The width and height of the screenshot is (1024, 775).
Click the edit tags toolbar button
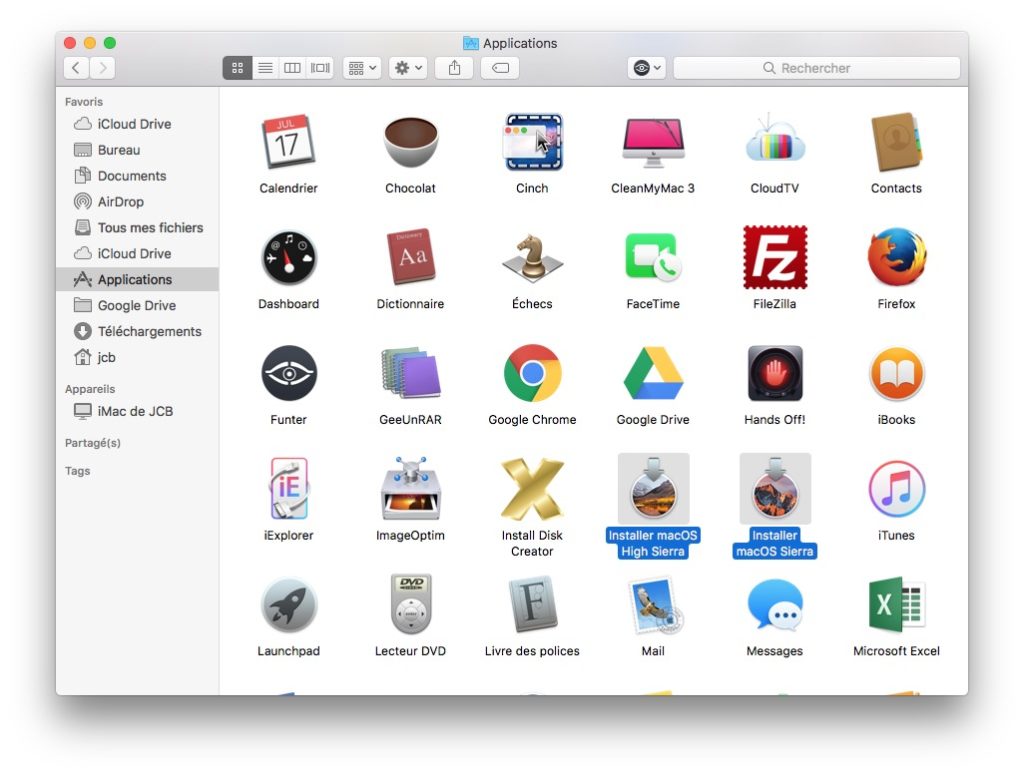(500, 68)
